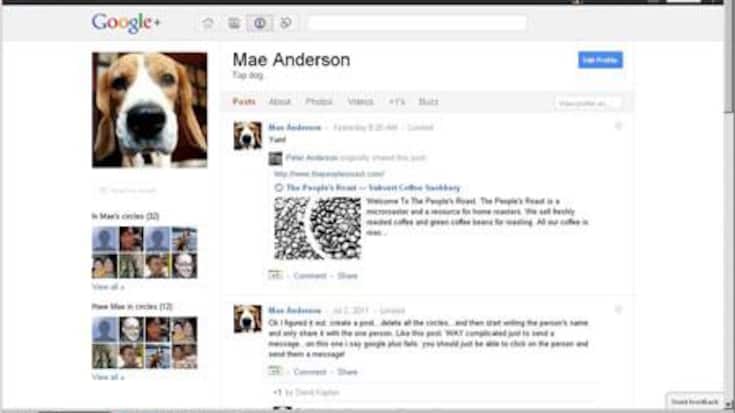Image resolution: width=735 pixels, height=413 pixels.
Task: Open the Circles icon in top navigation
Action: (286, 22)
